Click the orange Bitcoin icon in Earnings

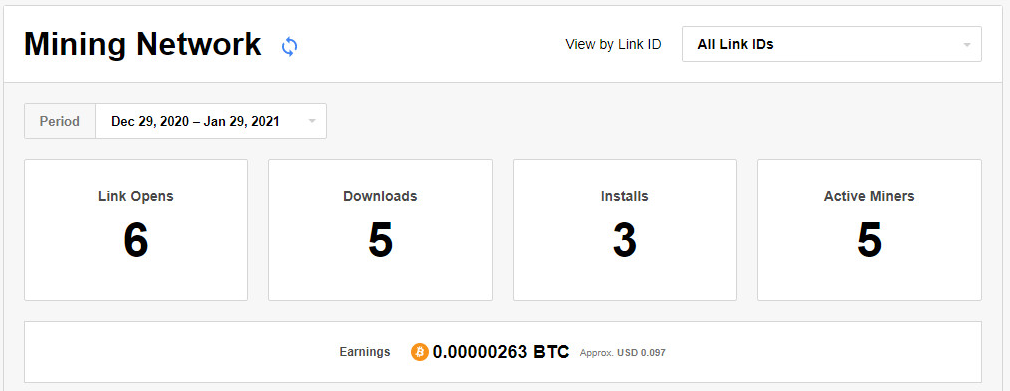pyautogui.click(x=419, y=352)
